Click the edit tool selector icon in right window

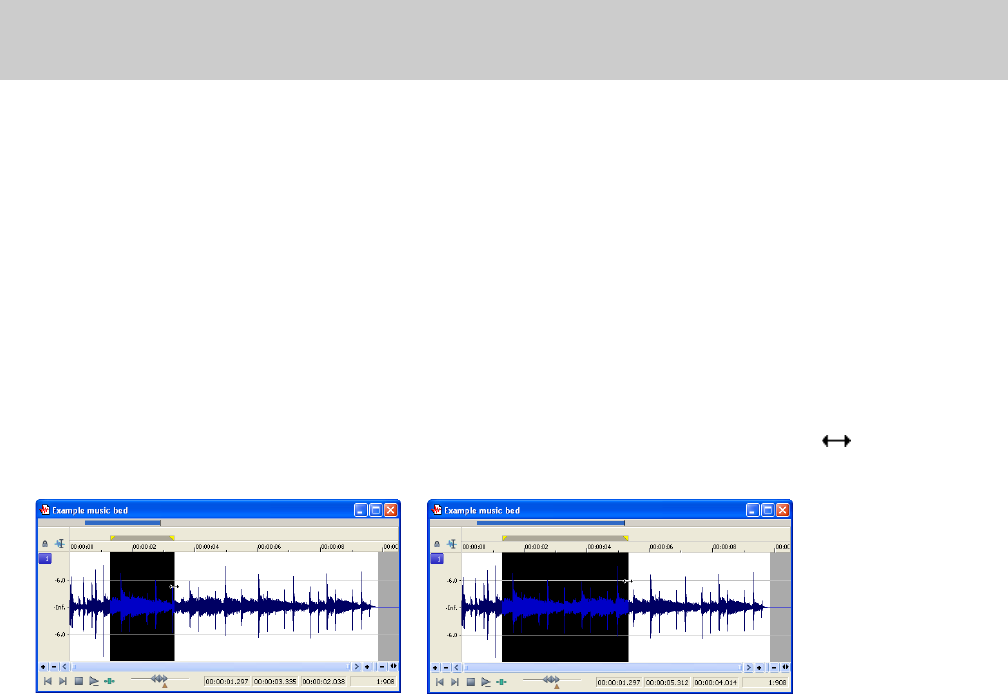452,544
